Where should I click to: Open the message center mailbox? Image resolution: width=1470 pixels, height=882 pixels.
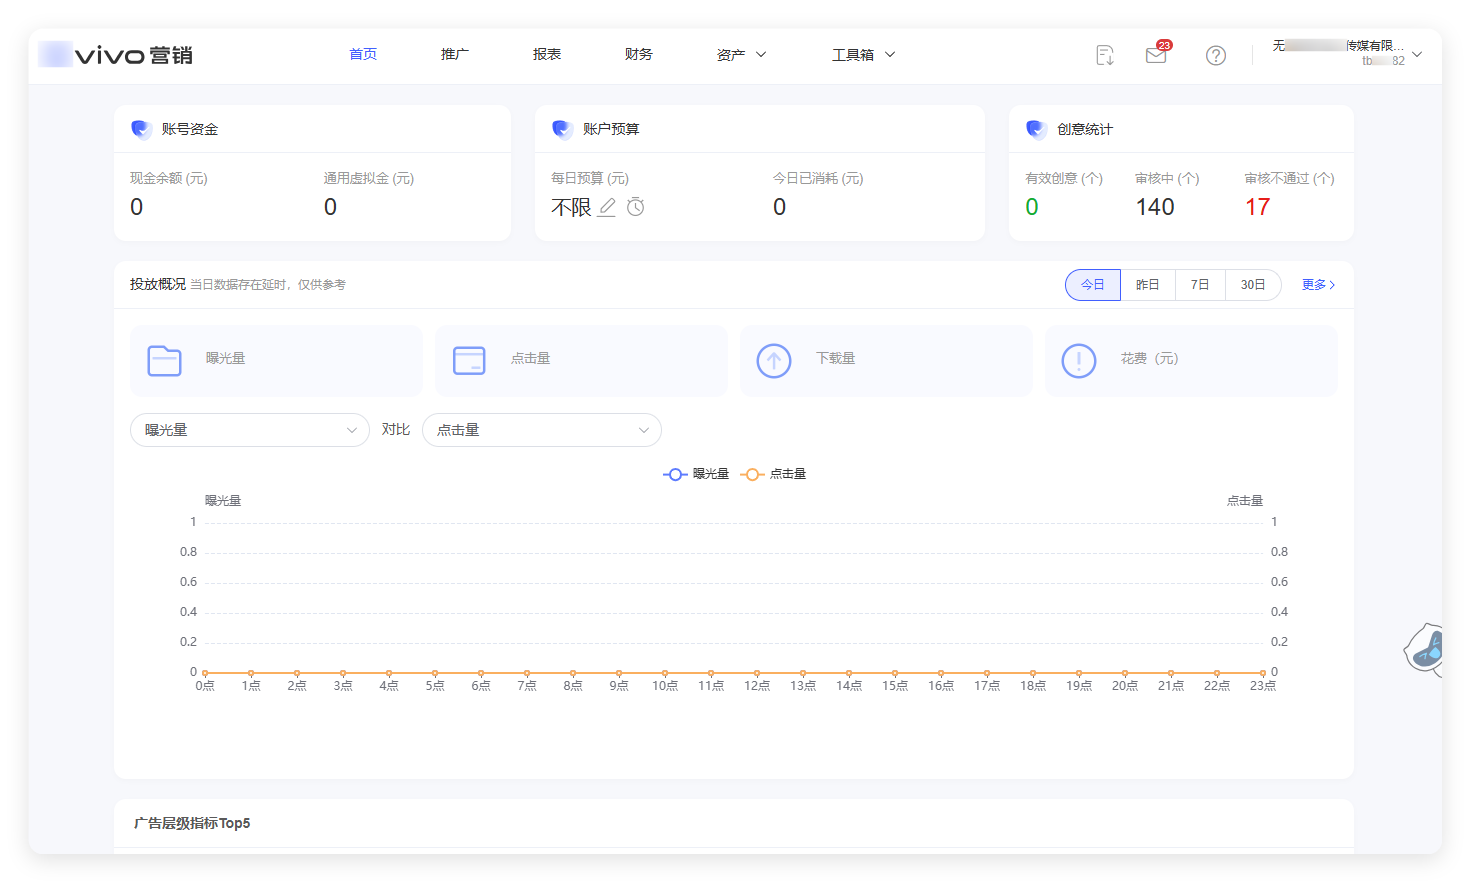1155,55
